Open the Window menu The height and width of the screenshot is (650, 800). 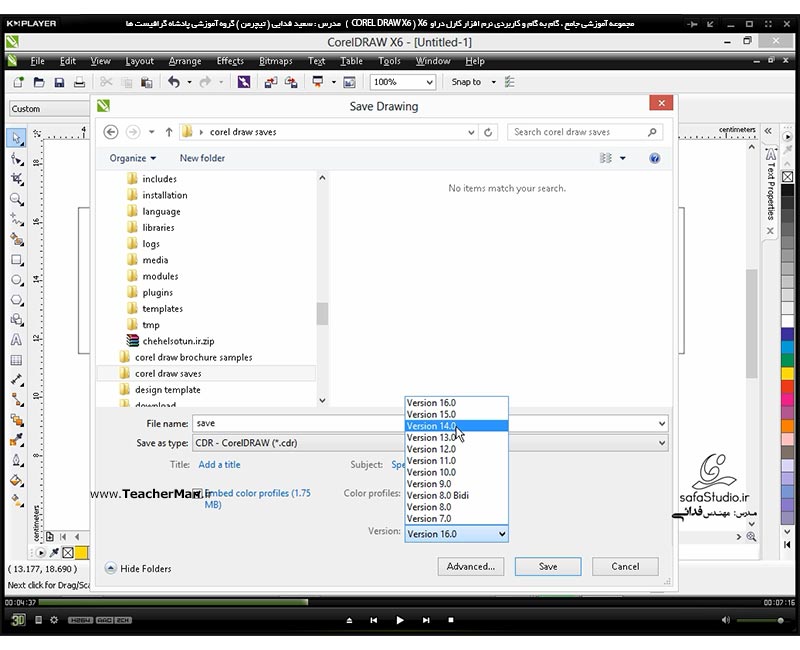(433, 61)
